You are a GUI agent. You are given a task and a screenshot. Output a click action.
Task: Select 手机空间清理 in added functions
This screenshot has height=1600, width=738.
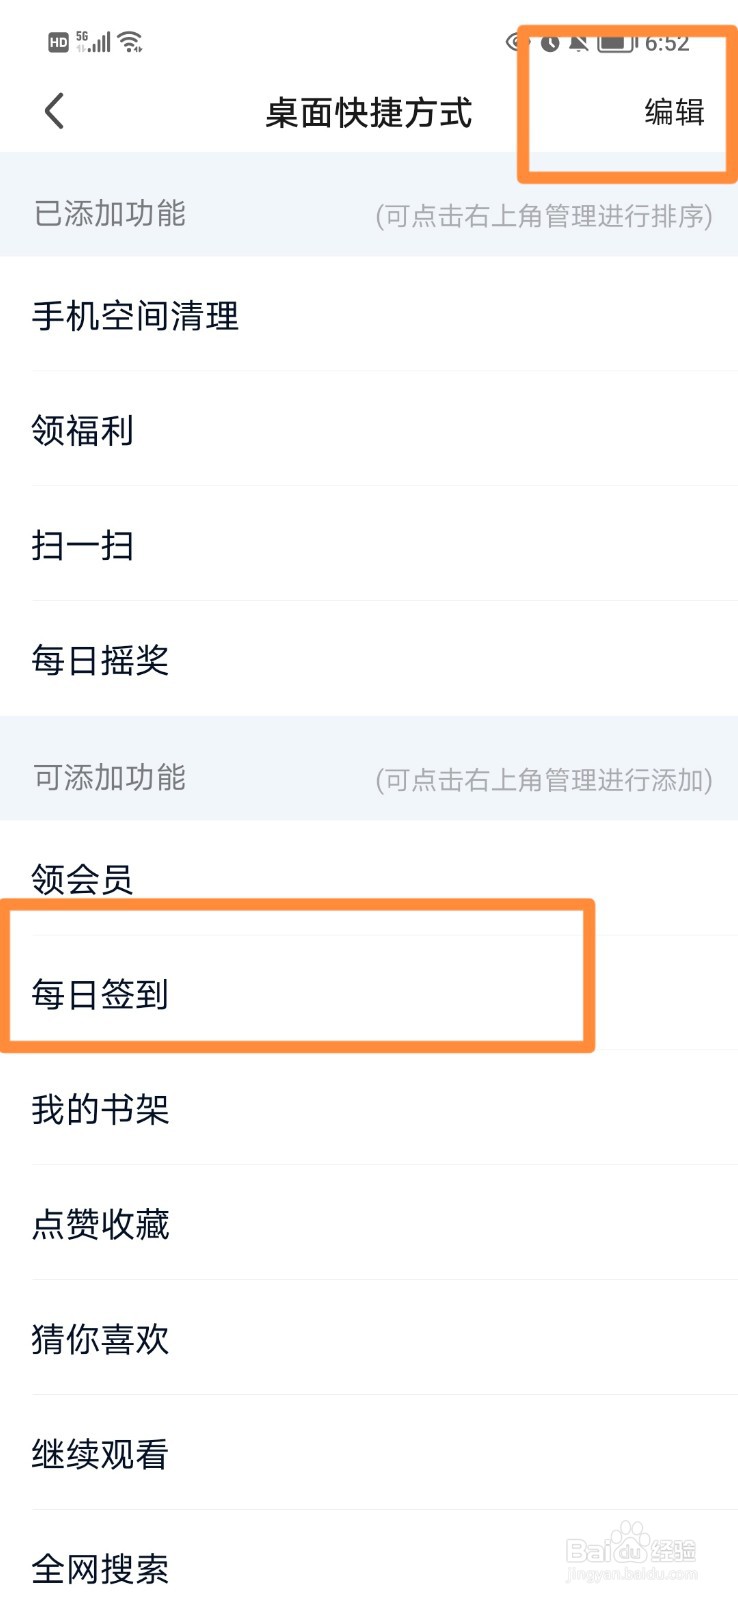point(135,315)
